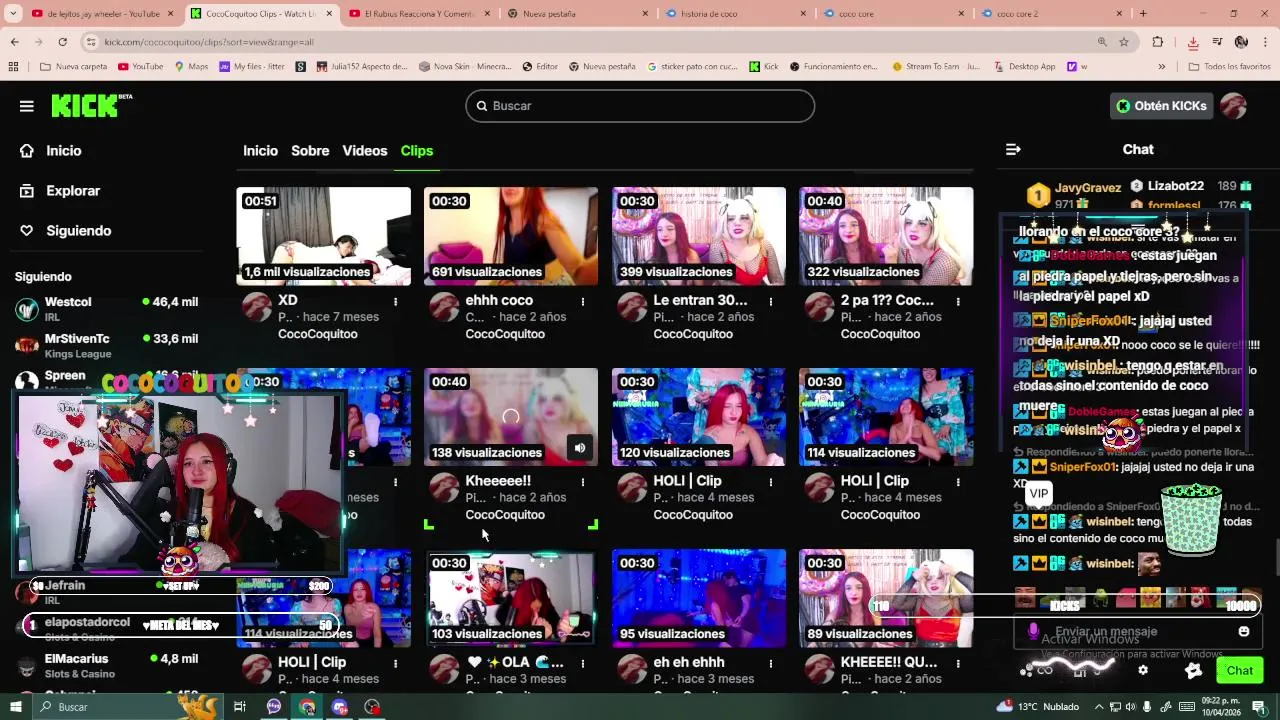Click the Explorar compass icon in sidebar
Viewport: 1280px width, 720px height.
(26, 190)
